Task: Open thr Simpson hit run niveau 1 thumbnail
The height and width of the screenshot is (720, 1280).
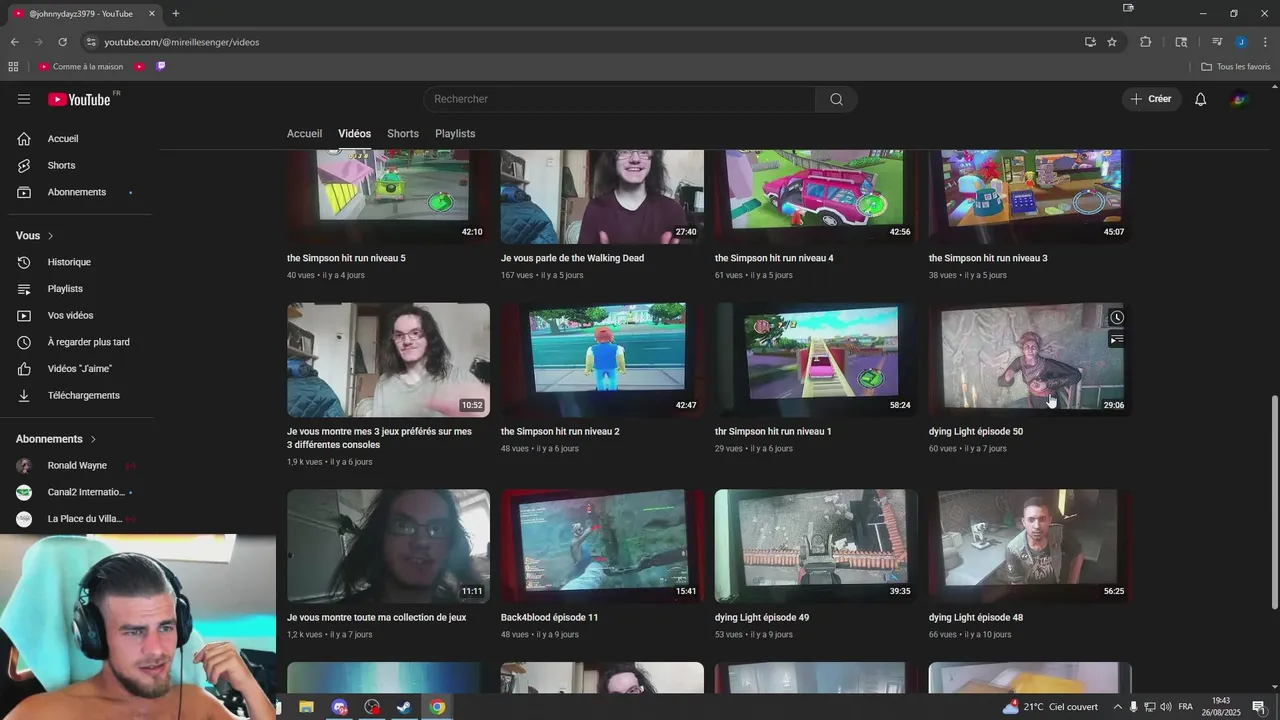Action: (x=816, y=360)
